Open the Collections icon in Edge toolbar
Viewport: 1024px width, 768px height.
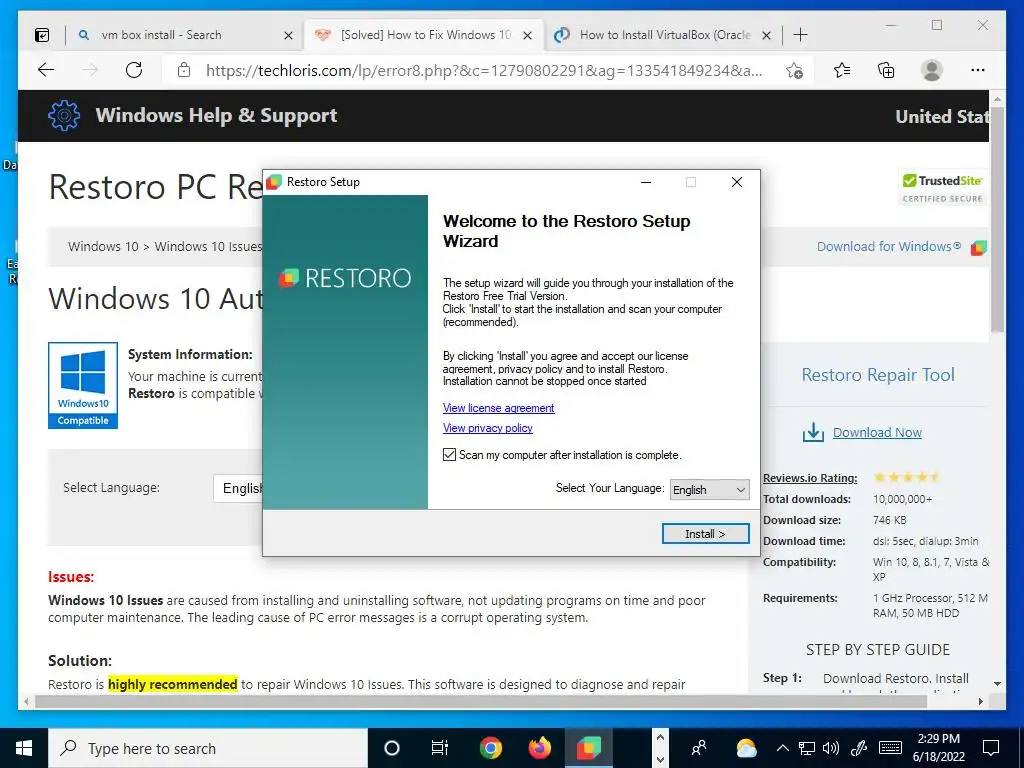(886, 70)
